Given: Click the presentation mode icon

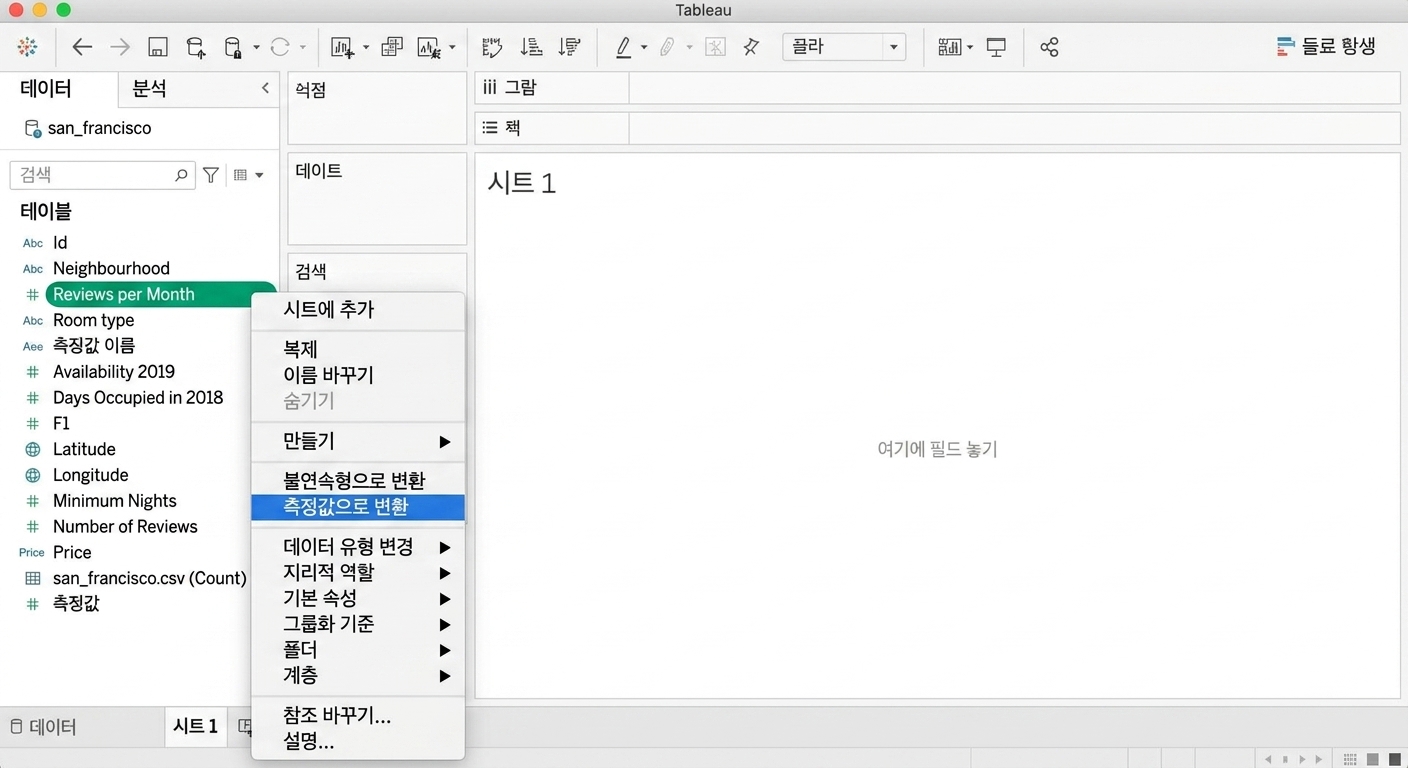Looking at the screenshot, I should point(996,47).
